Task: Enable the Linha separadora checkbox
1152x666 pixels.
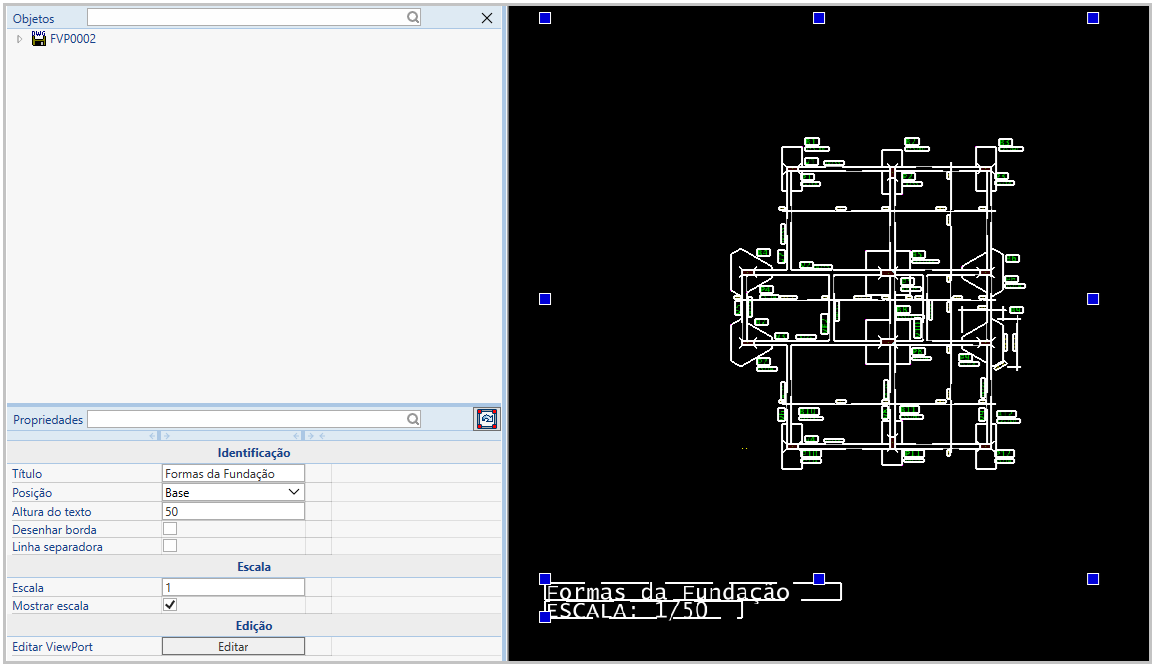Action: [x=170, y=546]
